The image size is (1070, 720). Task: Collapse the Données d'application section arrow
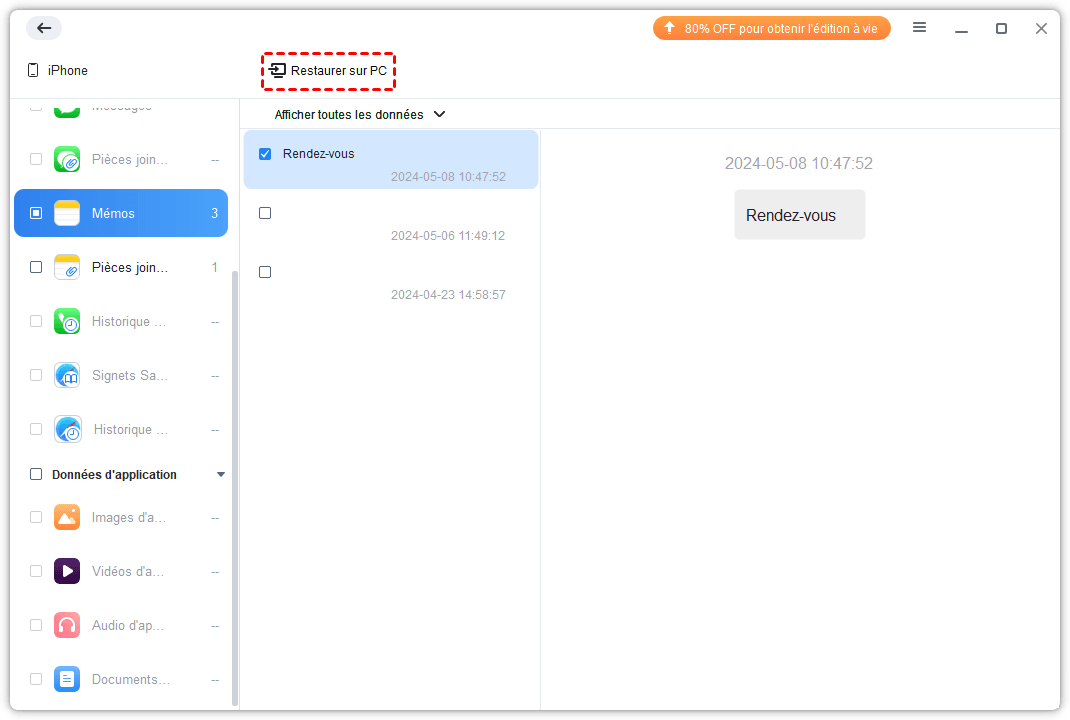pyautogui.click(x=221, y=475)
